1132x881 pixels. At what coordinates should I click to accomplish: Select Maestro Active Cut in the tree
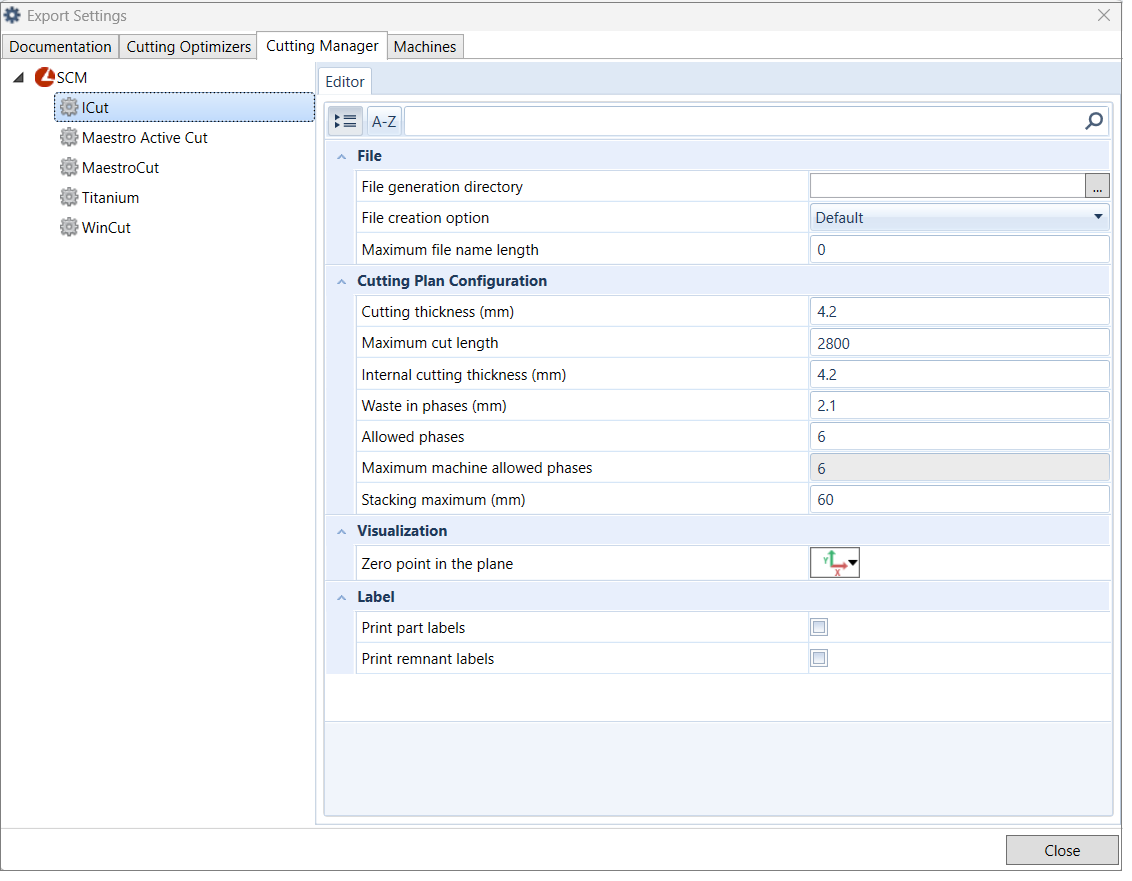click(145, 139)
